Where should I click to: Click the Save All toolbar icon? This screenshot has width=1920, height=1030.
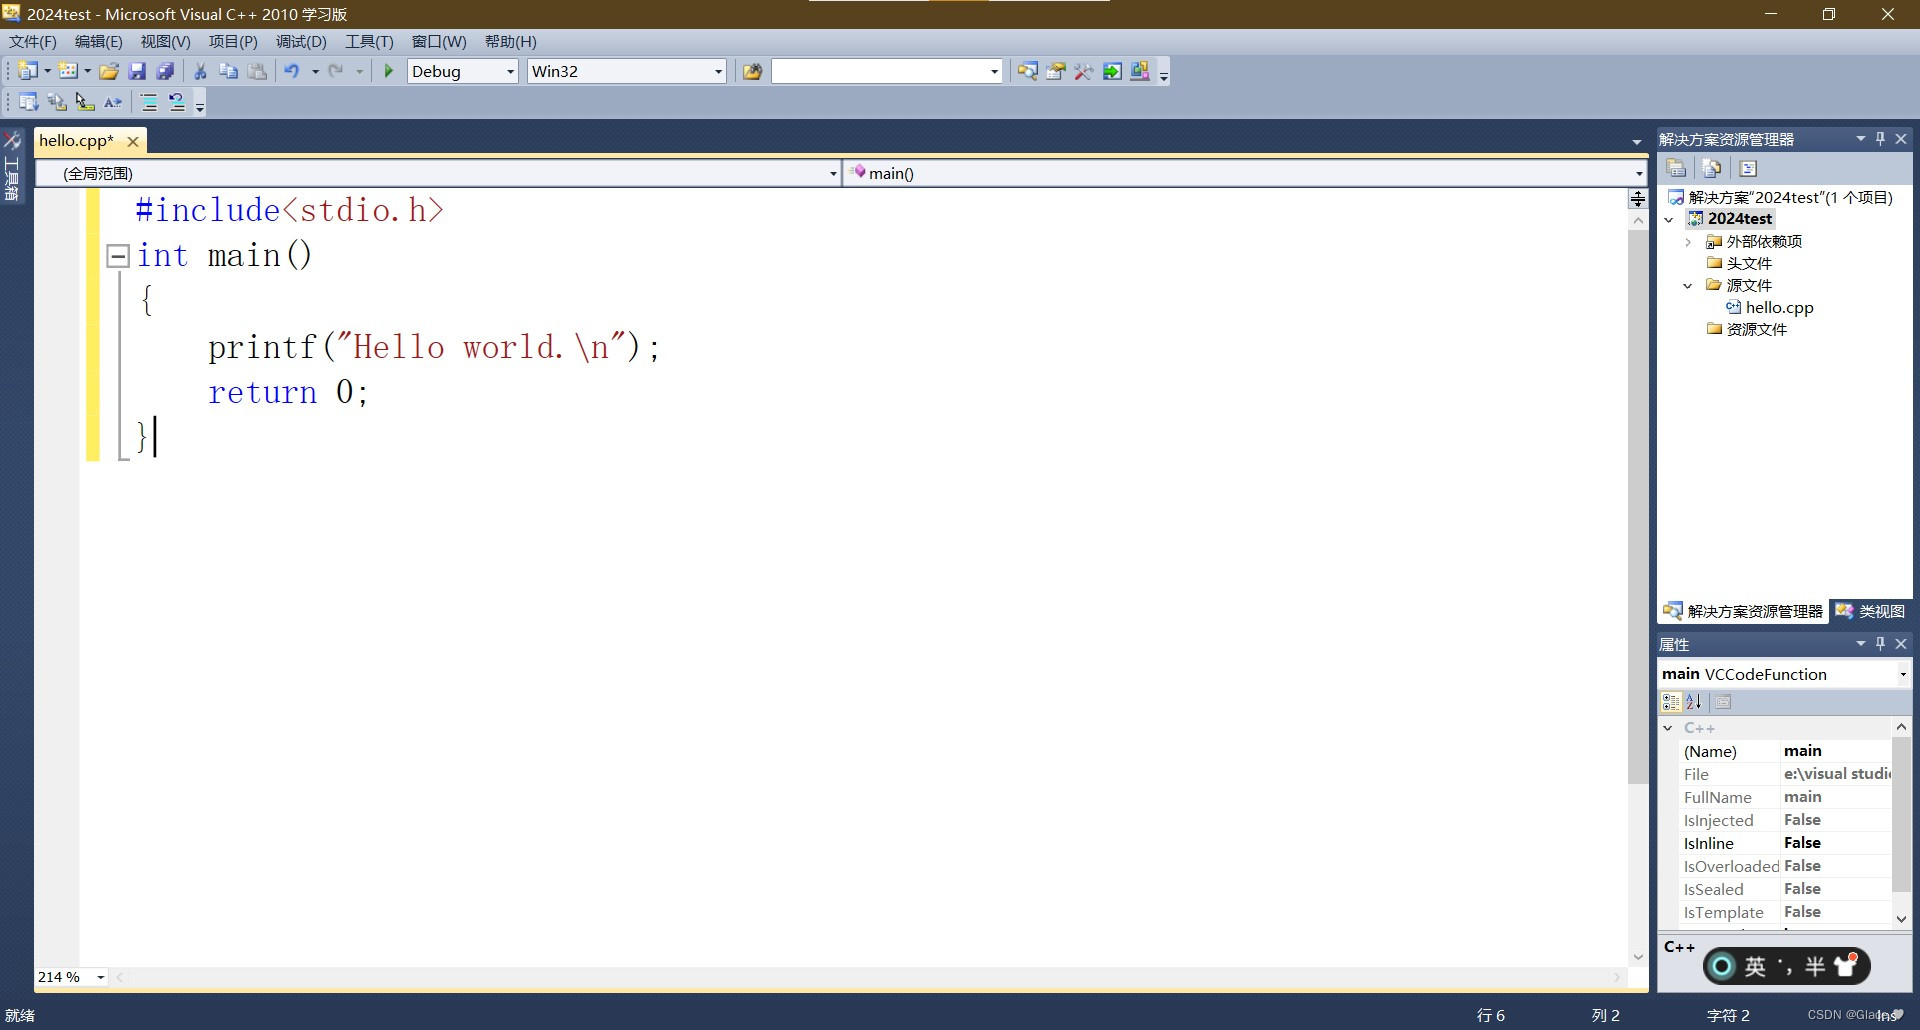pos(165,71)
